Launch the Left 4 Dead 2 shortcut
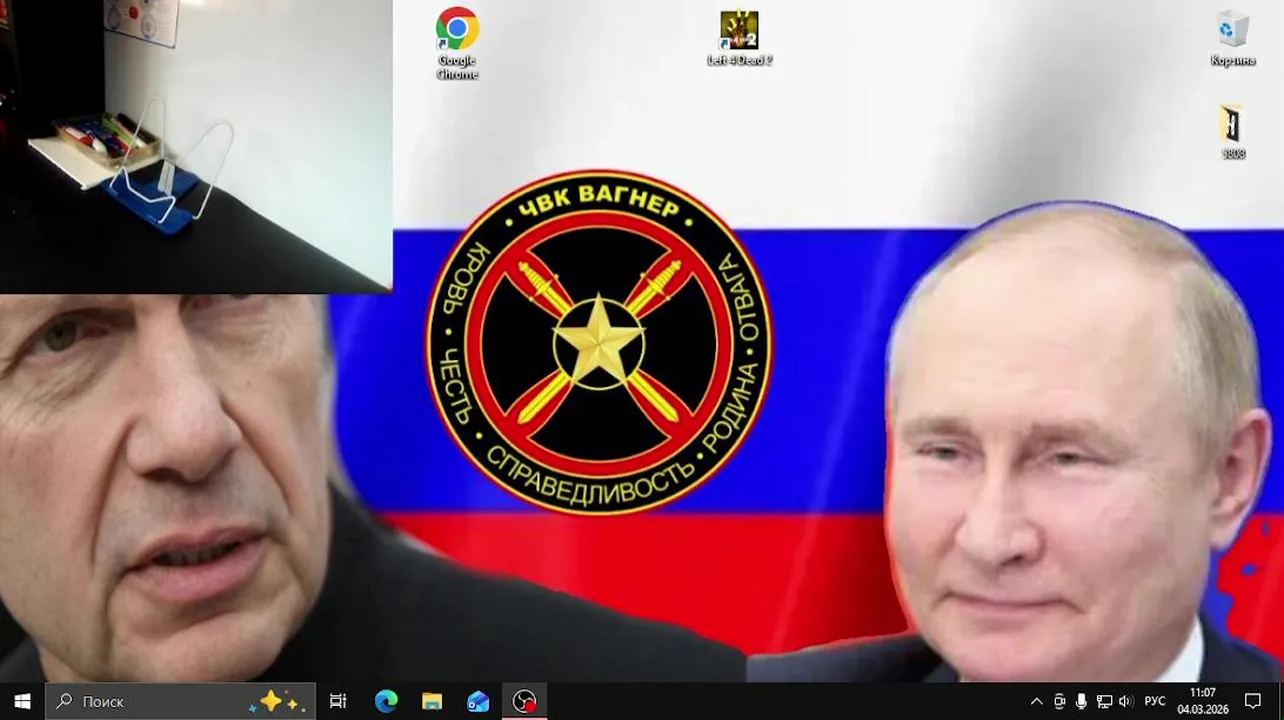1284x720 pixels. click(x=739, y=39)
